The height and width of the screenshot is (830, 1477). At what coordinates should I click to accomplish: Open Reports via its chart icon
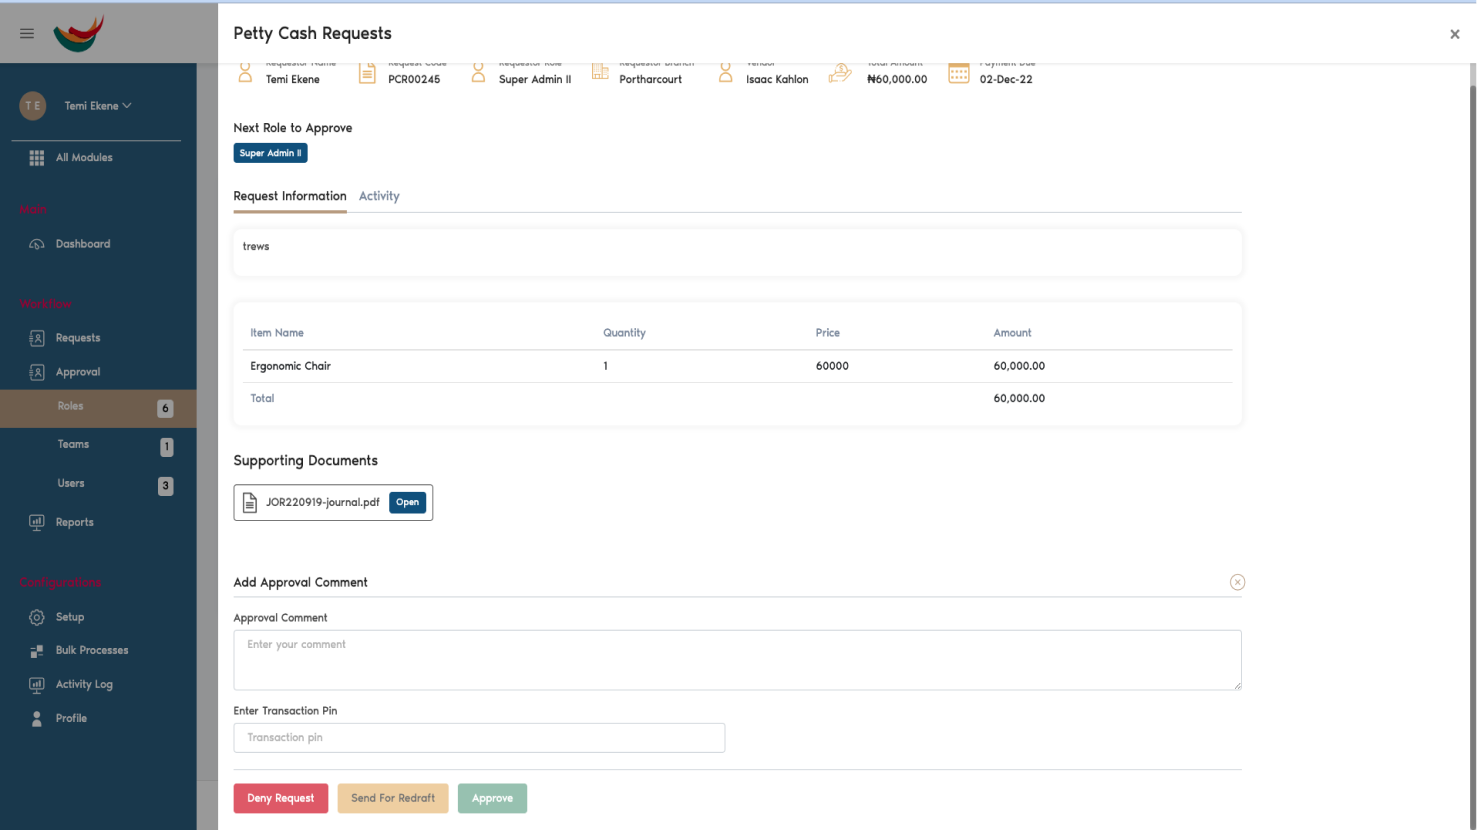click(x=37, y=521)
